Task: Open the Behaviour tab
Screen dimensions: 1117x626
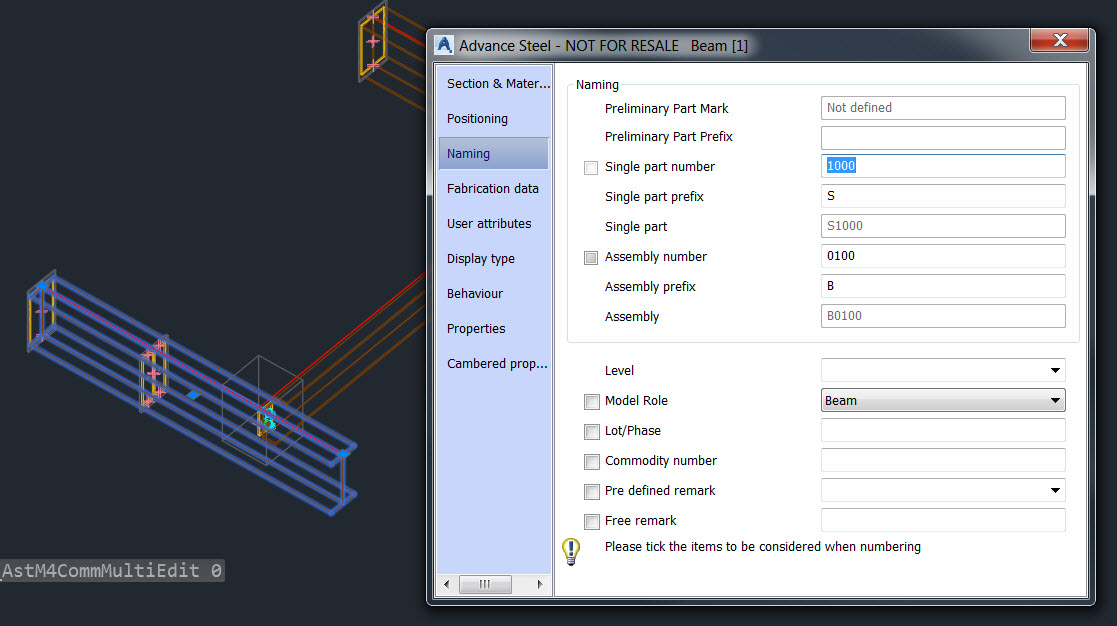Action: (475, 294)
